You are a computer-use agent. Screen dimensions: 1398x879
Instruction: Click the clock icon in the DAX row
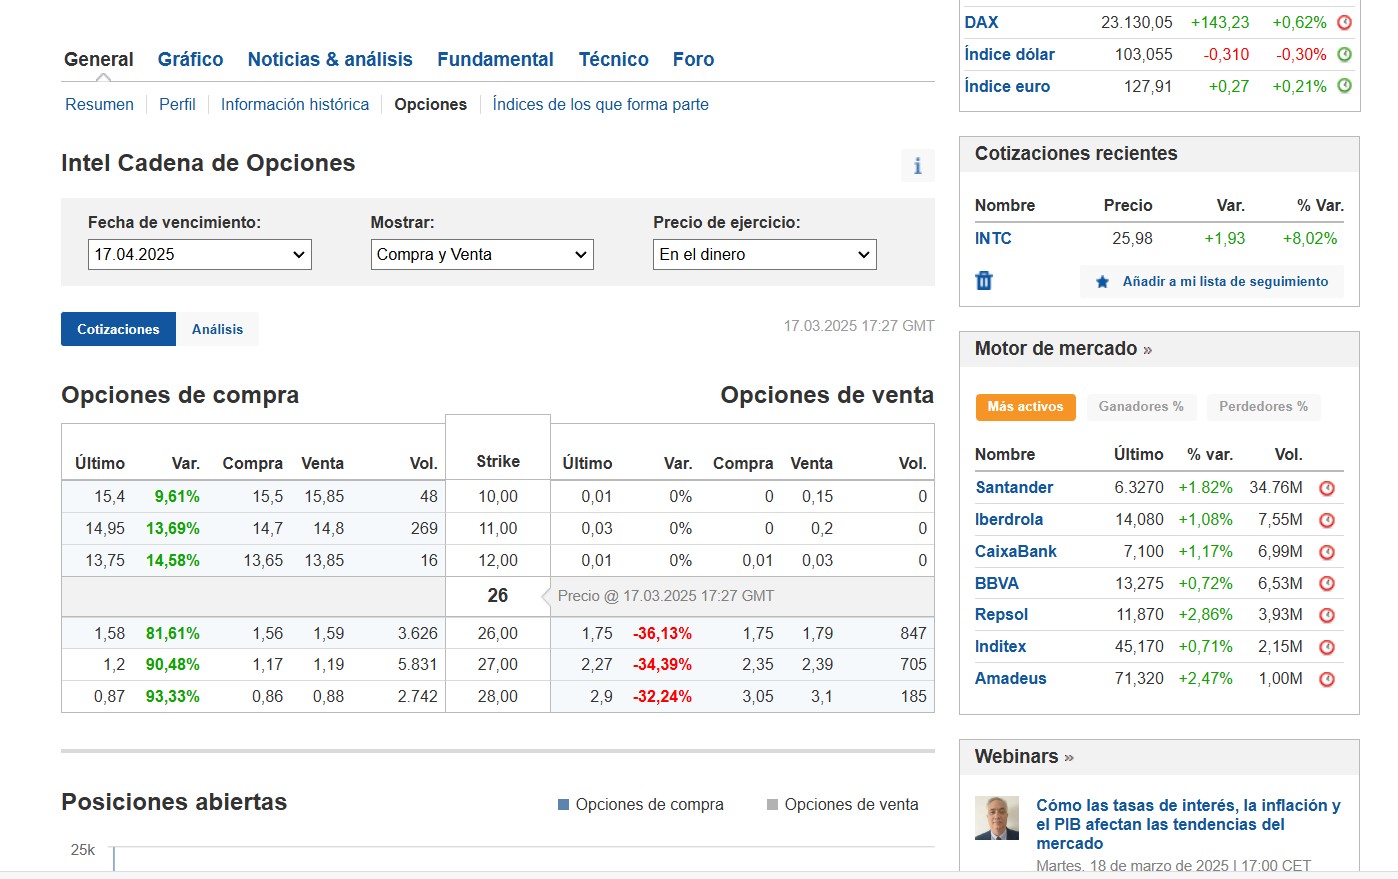(x=1345, y=22)
